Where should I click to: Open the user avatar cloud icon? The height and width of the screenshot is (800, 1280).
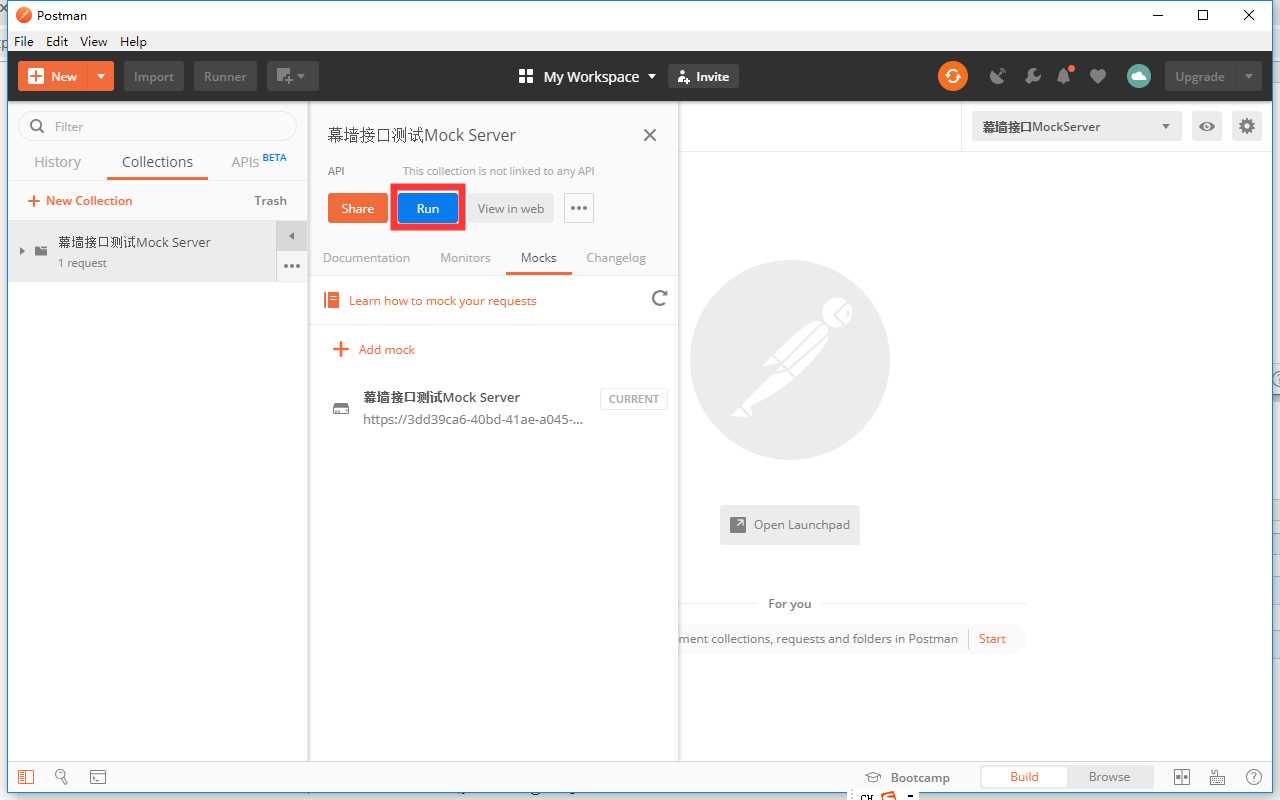(x=1139, y=76)
